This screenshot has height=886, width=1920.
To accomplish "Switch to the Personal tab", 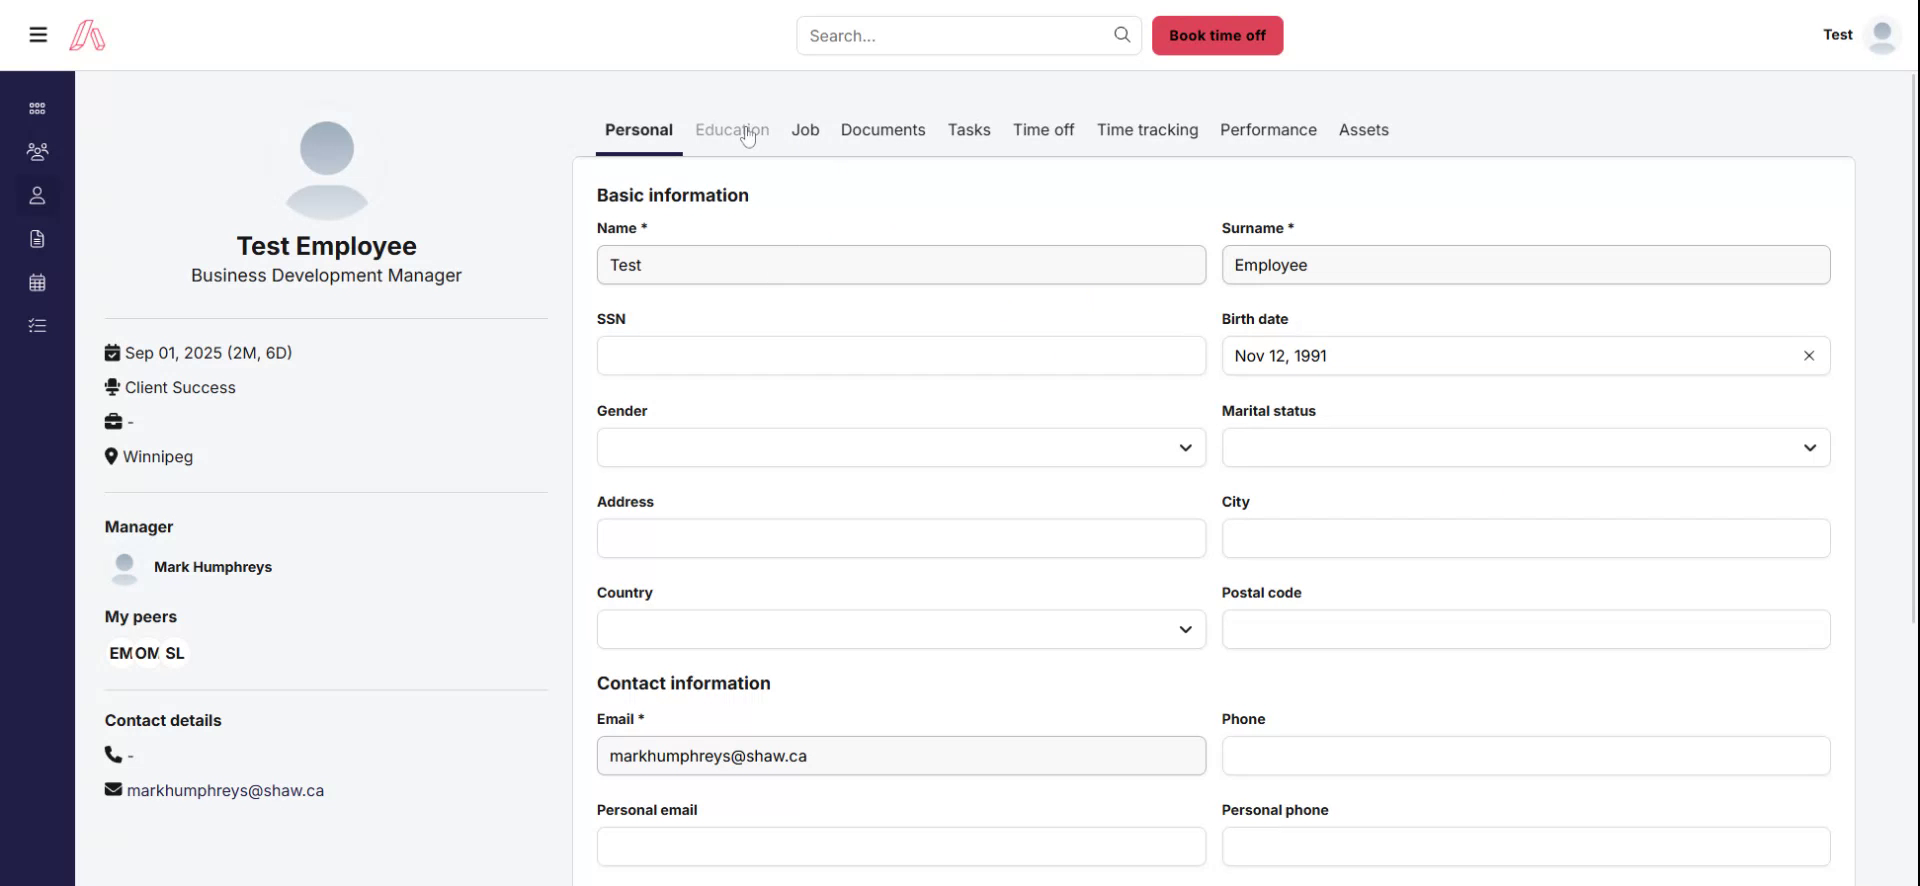I will (639, 130).
